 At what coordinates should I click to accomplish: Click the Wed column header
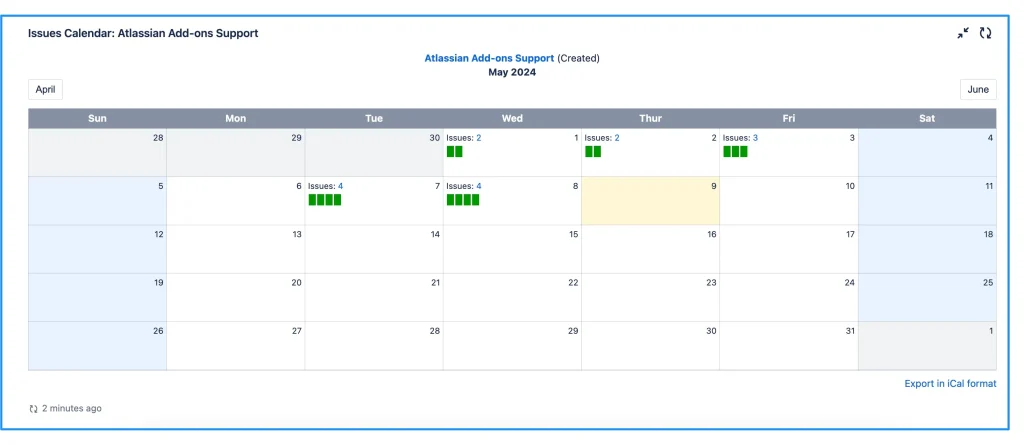(512, 118)
